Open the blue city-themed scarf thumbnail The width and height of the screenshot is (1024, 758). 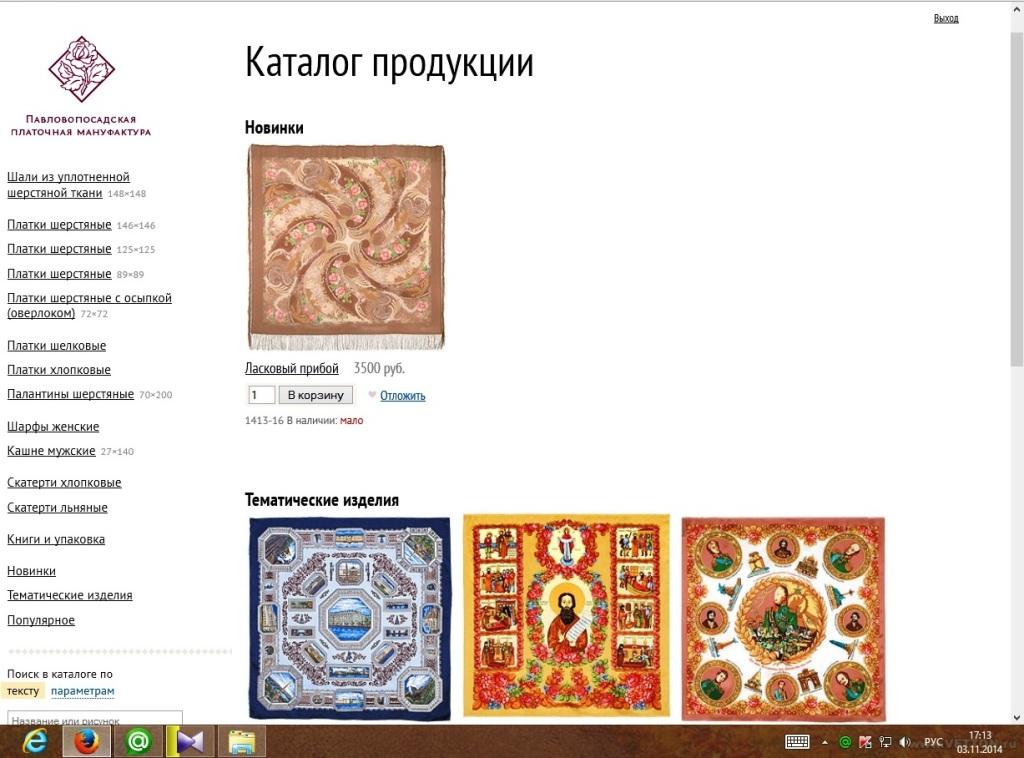(x=349, y=617)
